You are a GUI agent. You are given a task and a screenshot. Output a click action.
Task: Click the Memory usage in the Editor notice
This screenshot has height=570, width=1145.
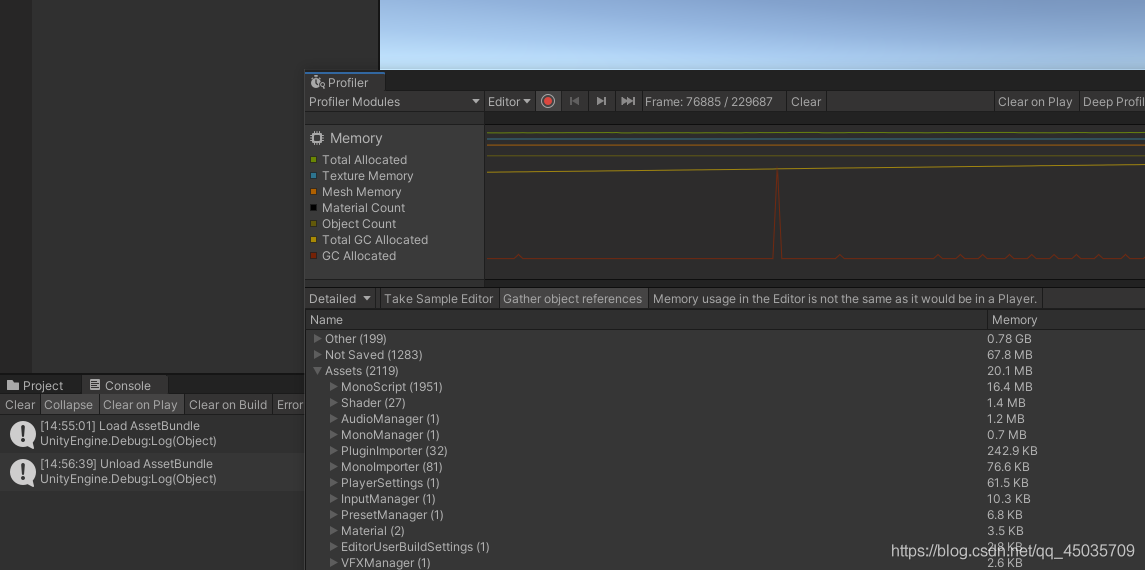click(x=845, y=299)
